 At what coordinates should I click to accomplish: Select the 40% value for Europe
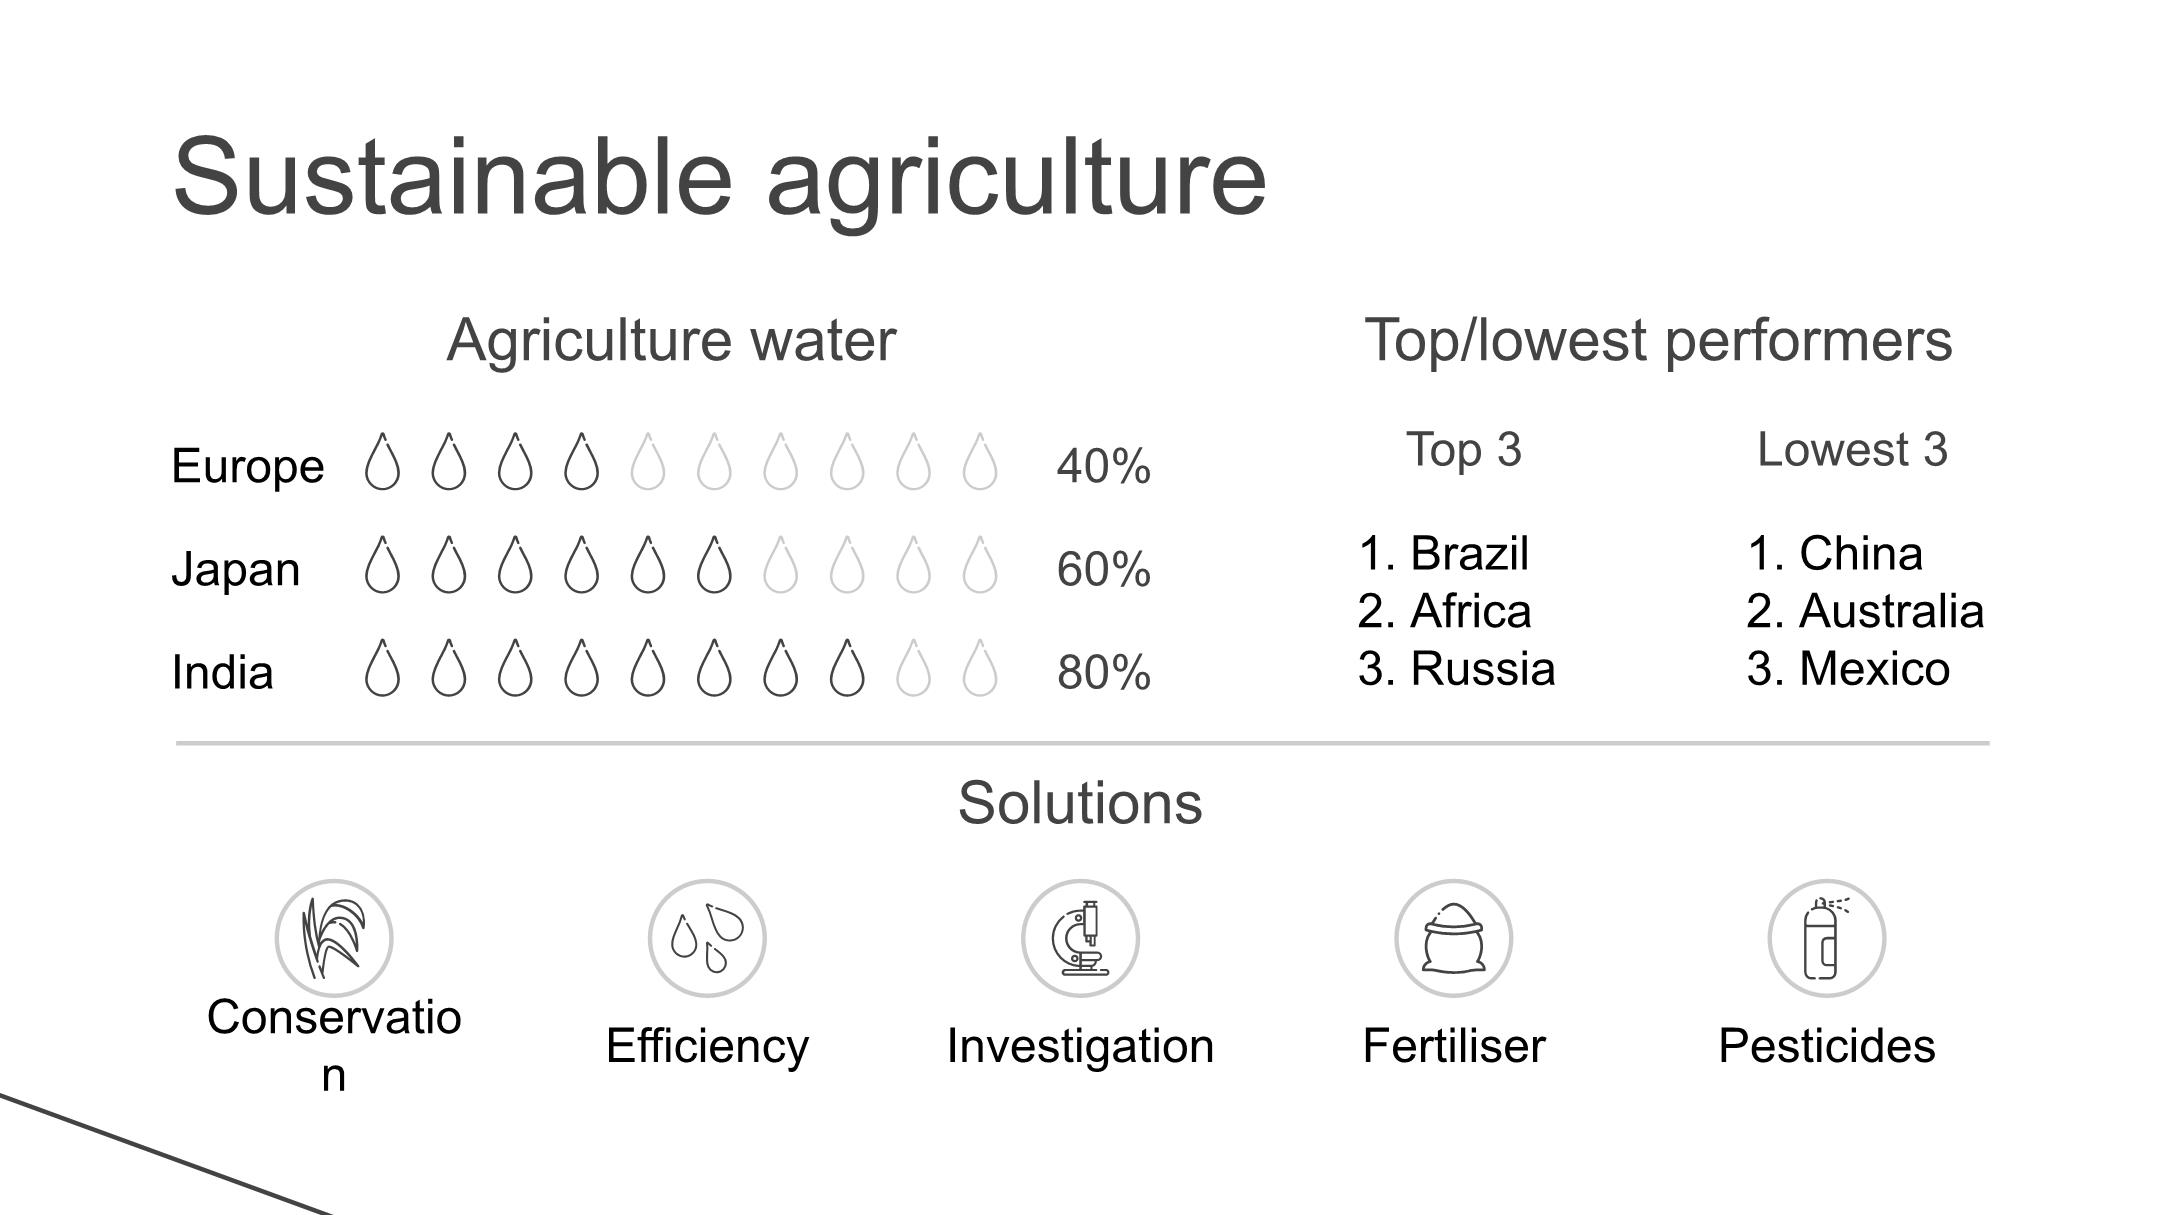(x=1104, y=466)
